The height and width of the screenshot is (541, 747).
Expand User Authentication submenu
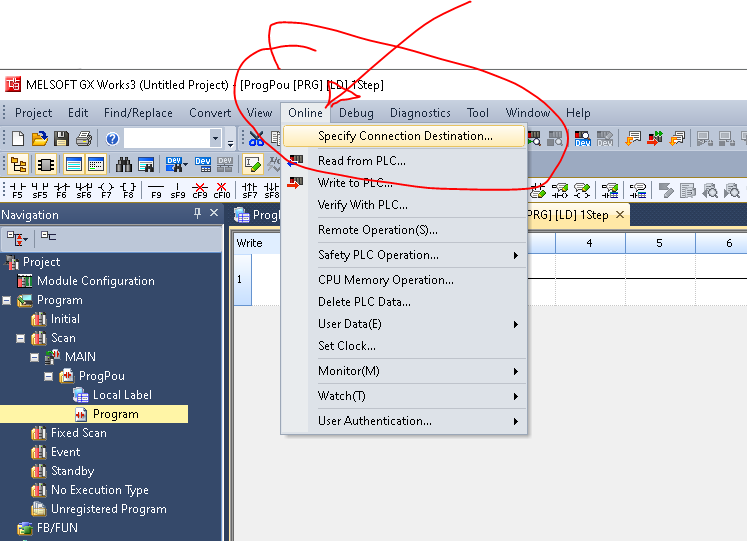coord(515,421)
